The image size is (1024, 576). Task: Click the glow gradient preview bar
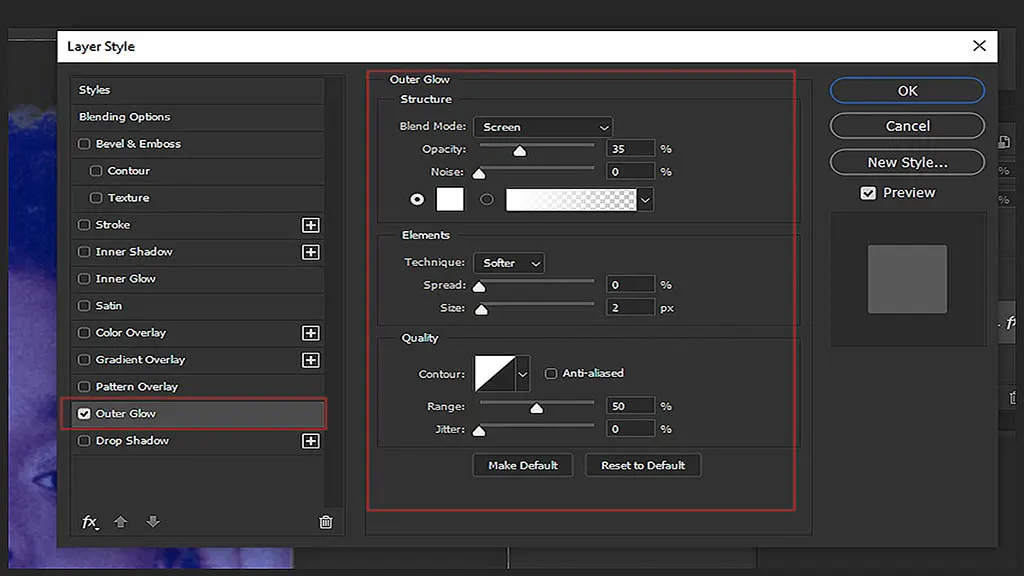click(571, 200)
